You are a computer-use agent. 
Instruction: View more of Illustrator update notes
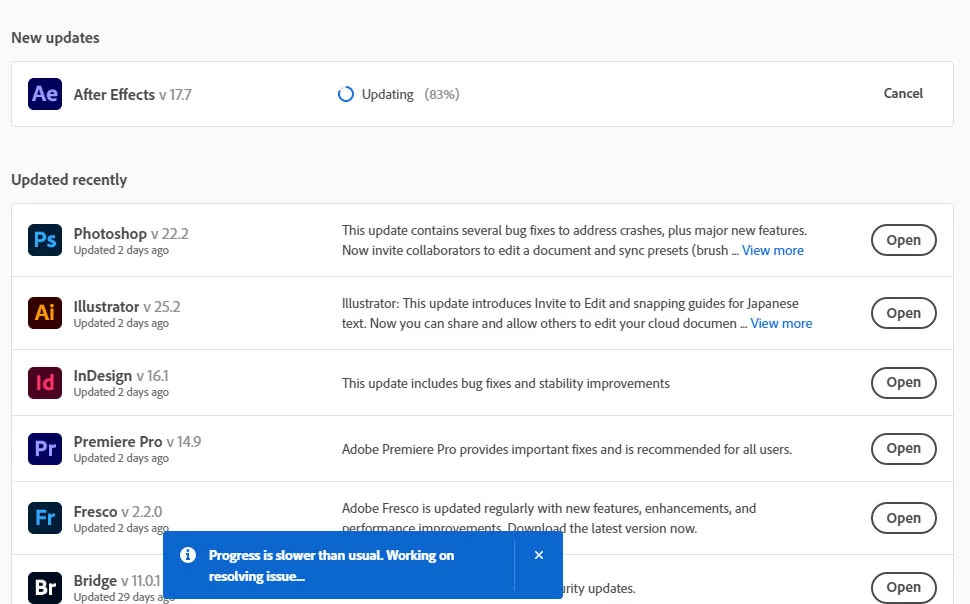[x=781, y=324]
